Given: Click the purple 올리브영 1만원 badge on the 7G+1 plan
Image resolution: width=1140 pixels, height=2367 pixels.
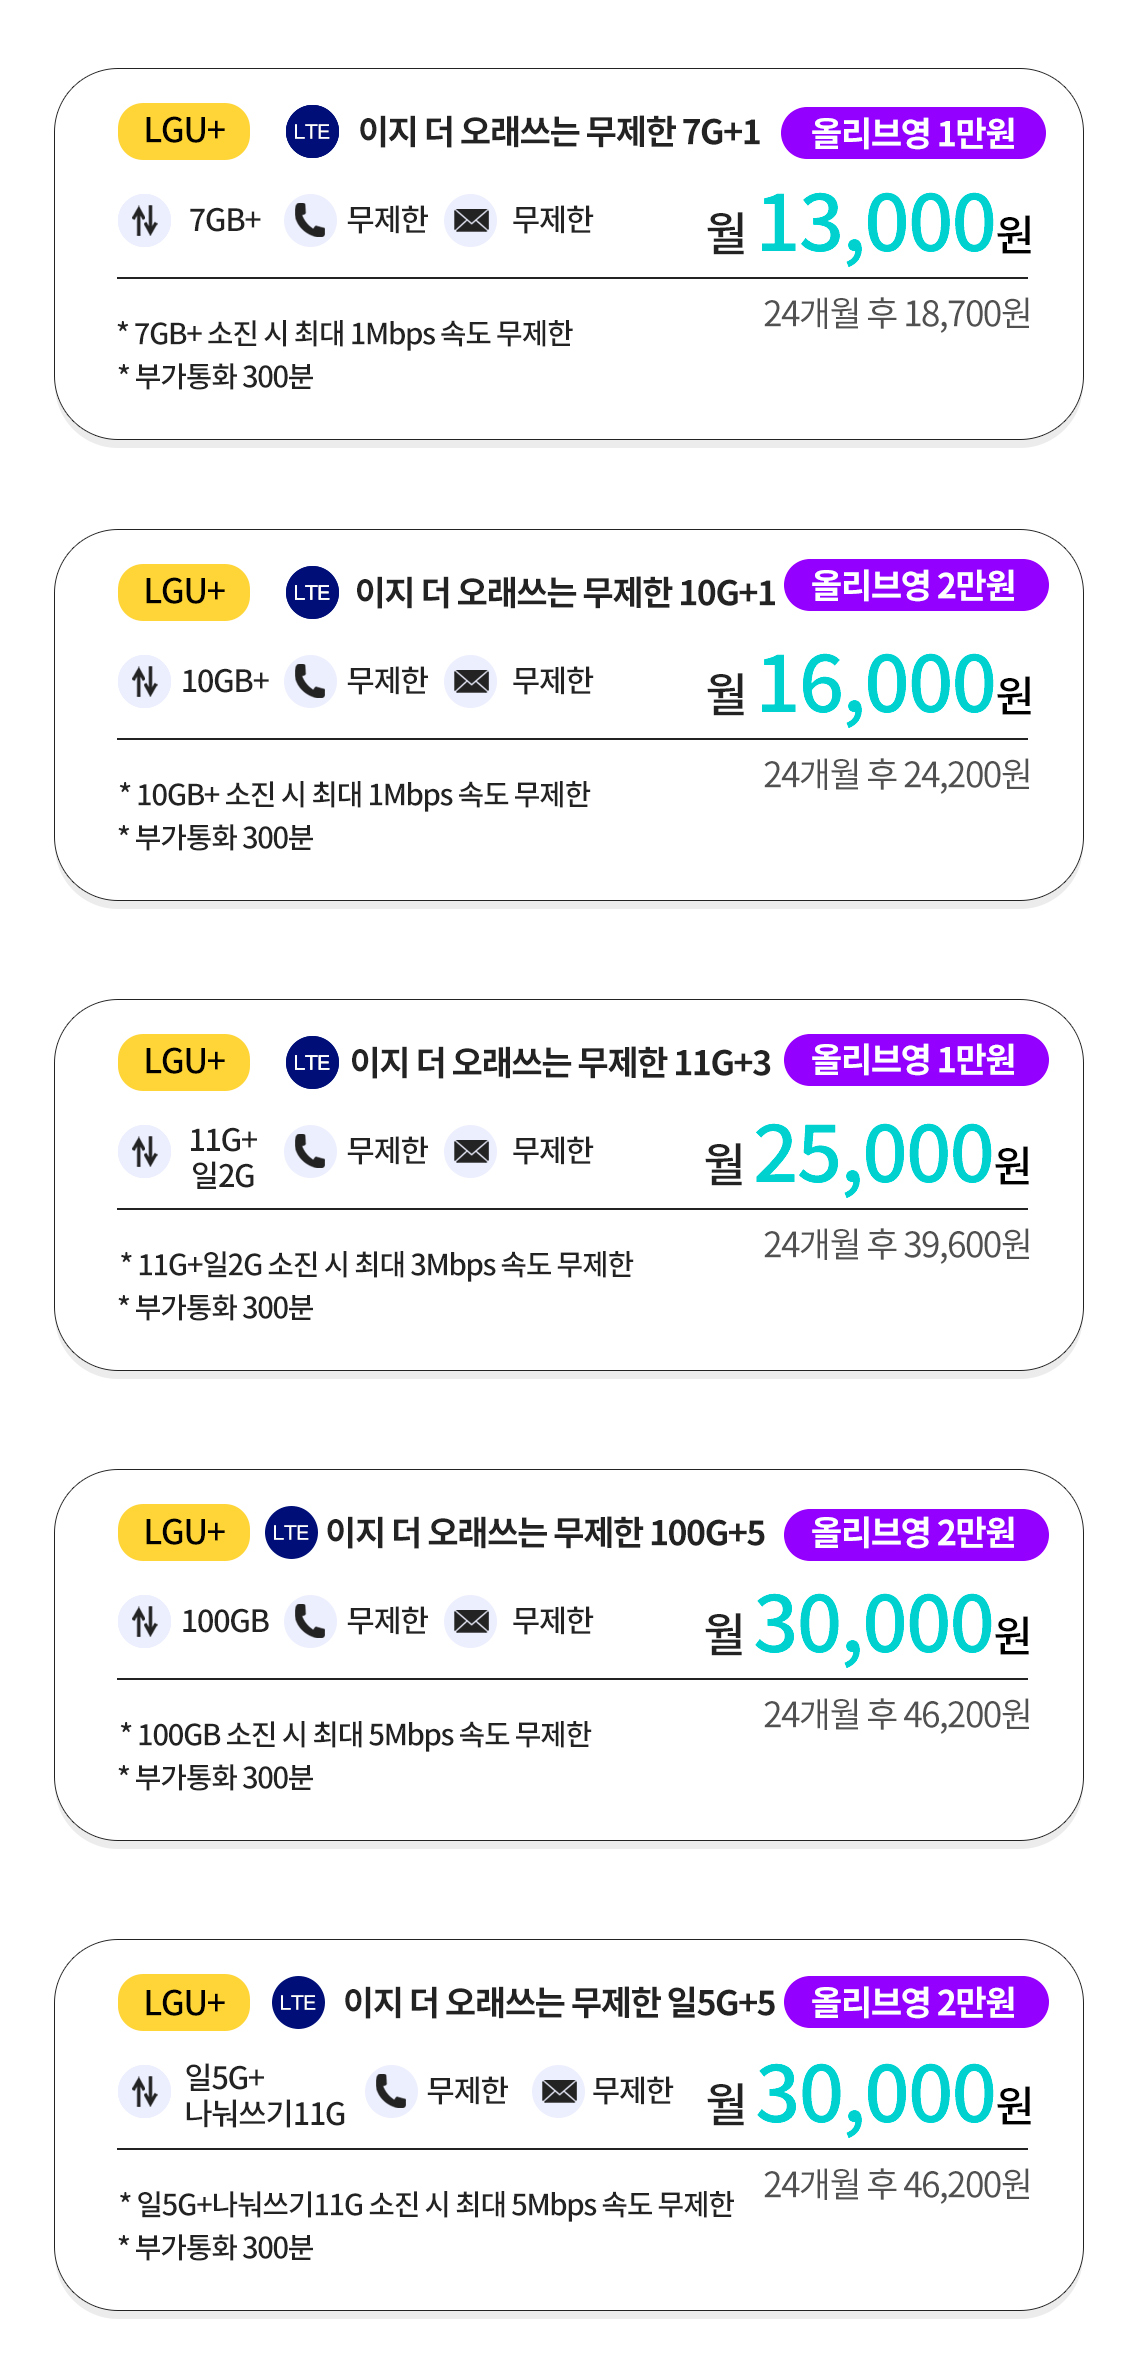Looking at the screenshot, I should pos(913,133).
